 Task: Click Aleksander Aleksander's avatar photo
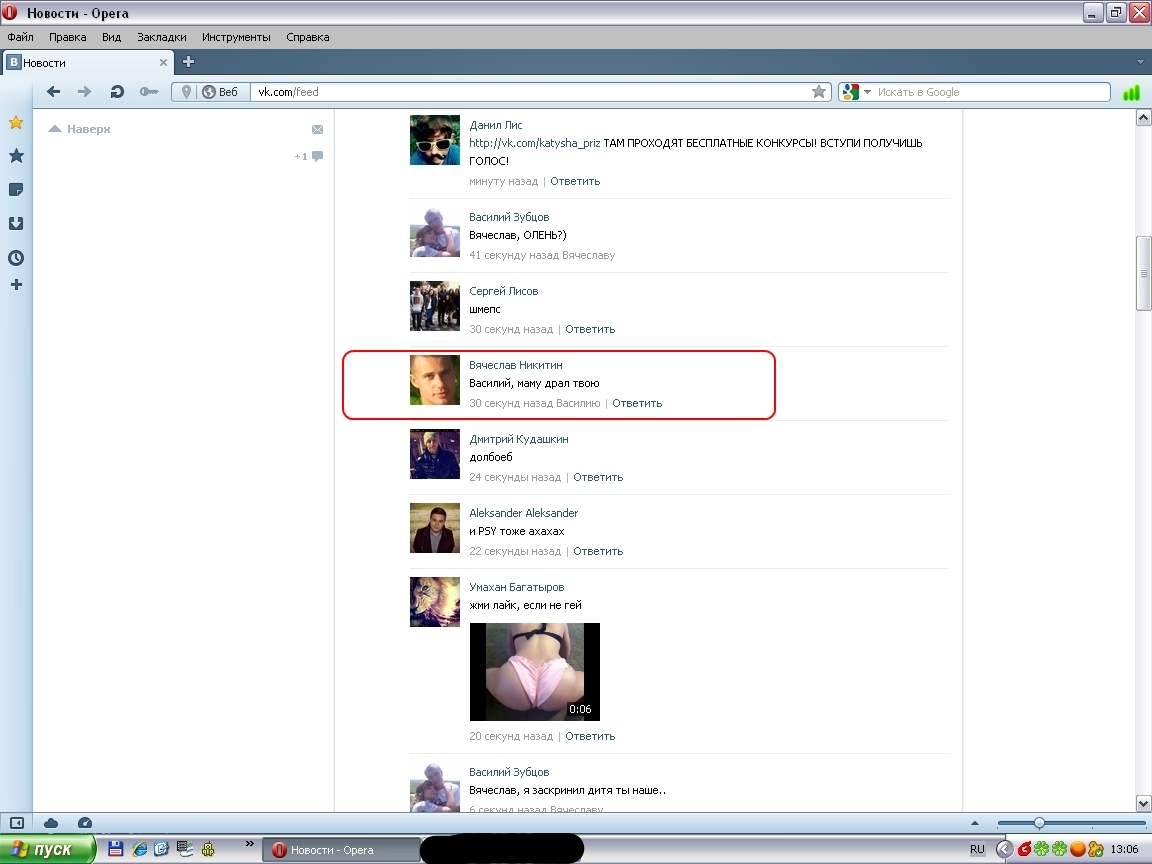pyautogui.click(x=435, y=528)
